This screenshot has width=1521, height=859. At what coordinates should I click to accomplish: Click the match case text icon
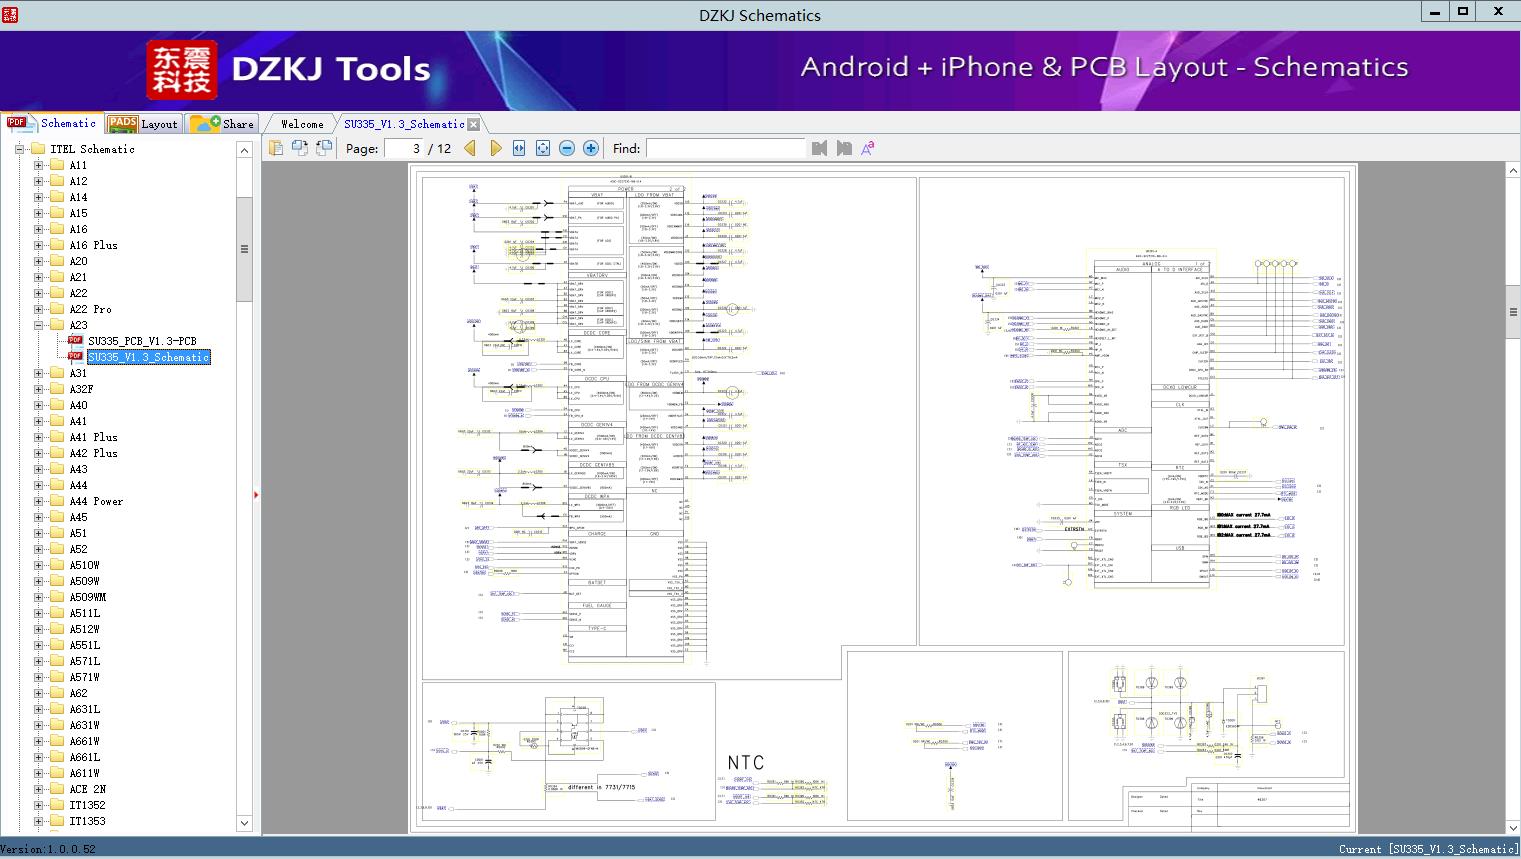coord(868,148)
